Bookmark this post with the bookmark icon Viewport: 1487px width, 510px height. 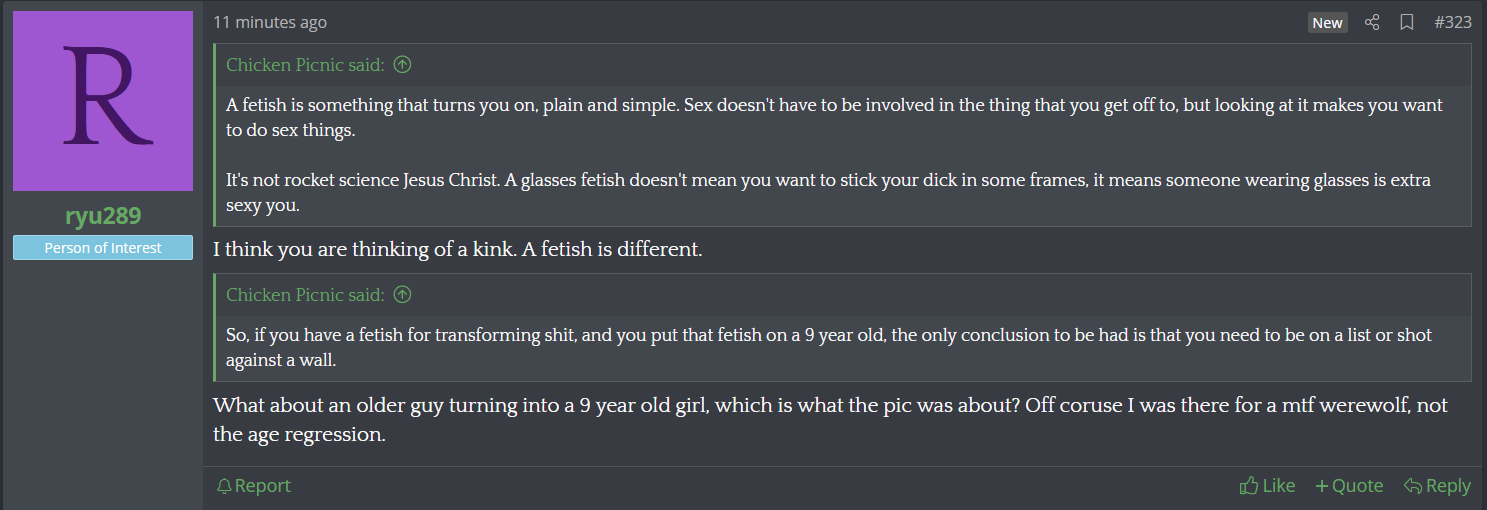tap(1407, 22)
